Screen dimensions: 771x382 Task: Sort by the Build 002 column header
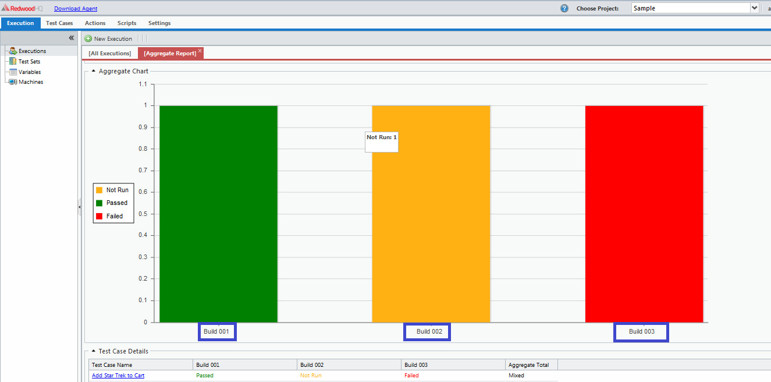pyautogui.click(x=349, y=365)
